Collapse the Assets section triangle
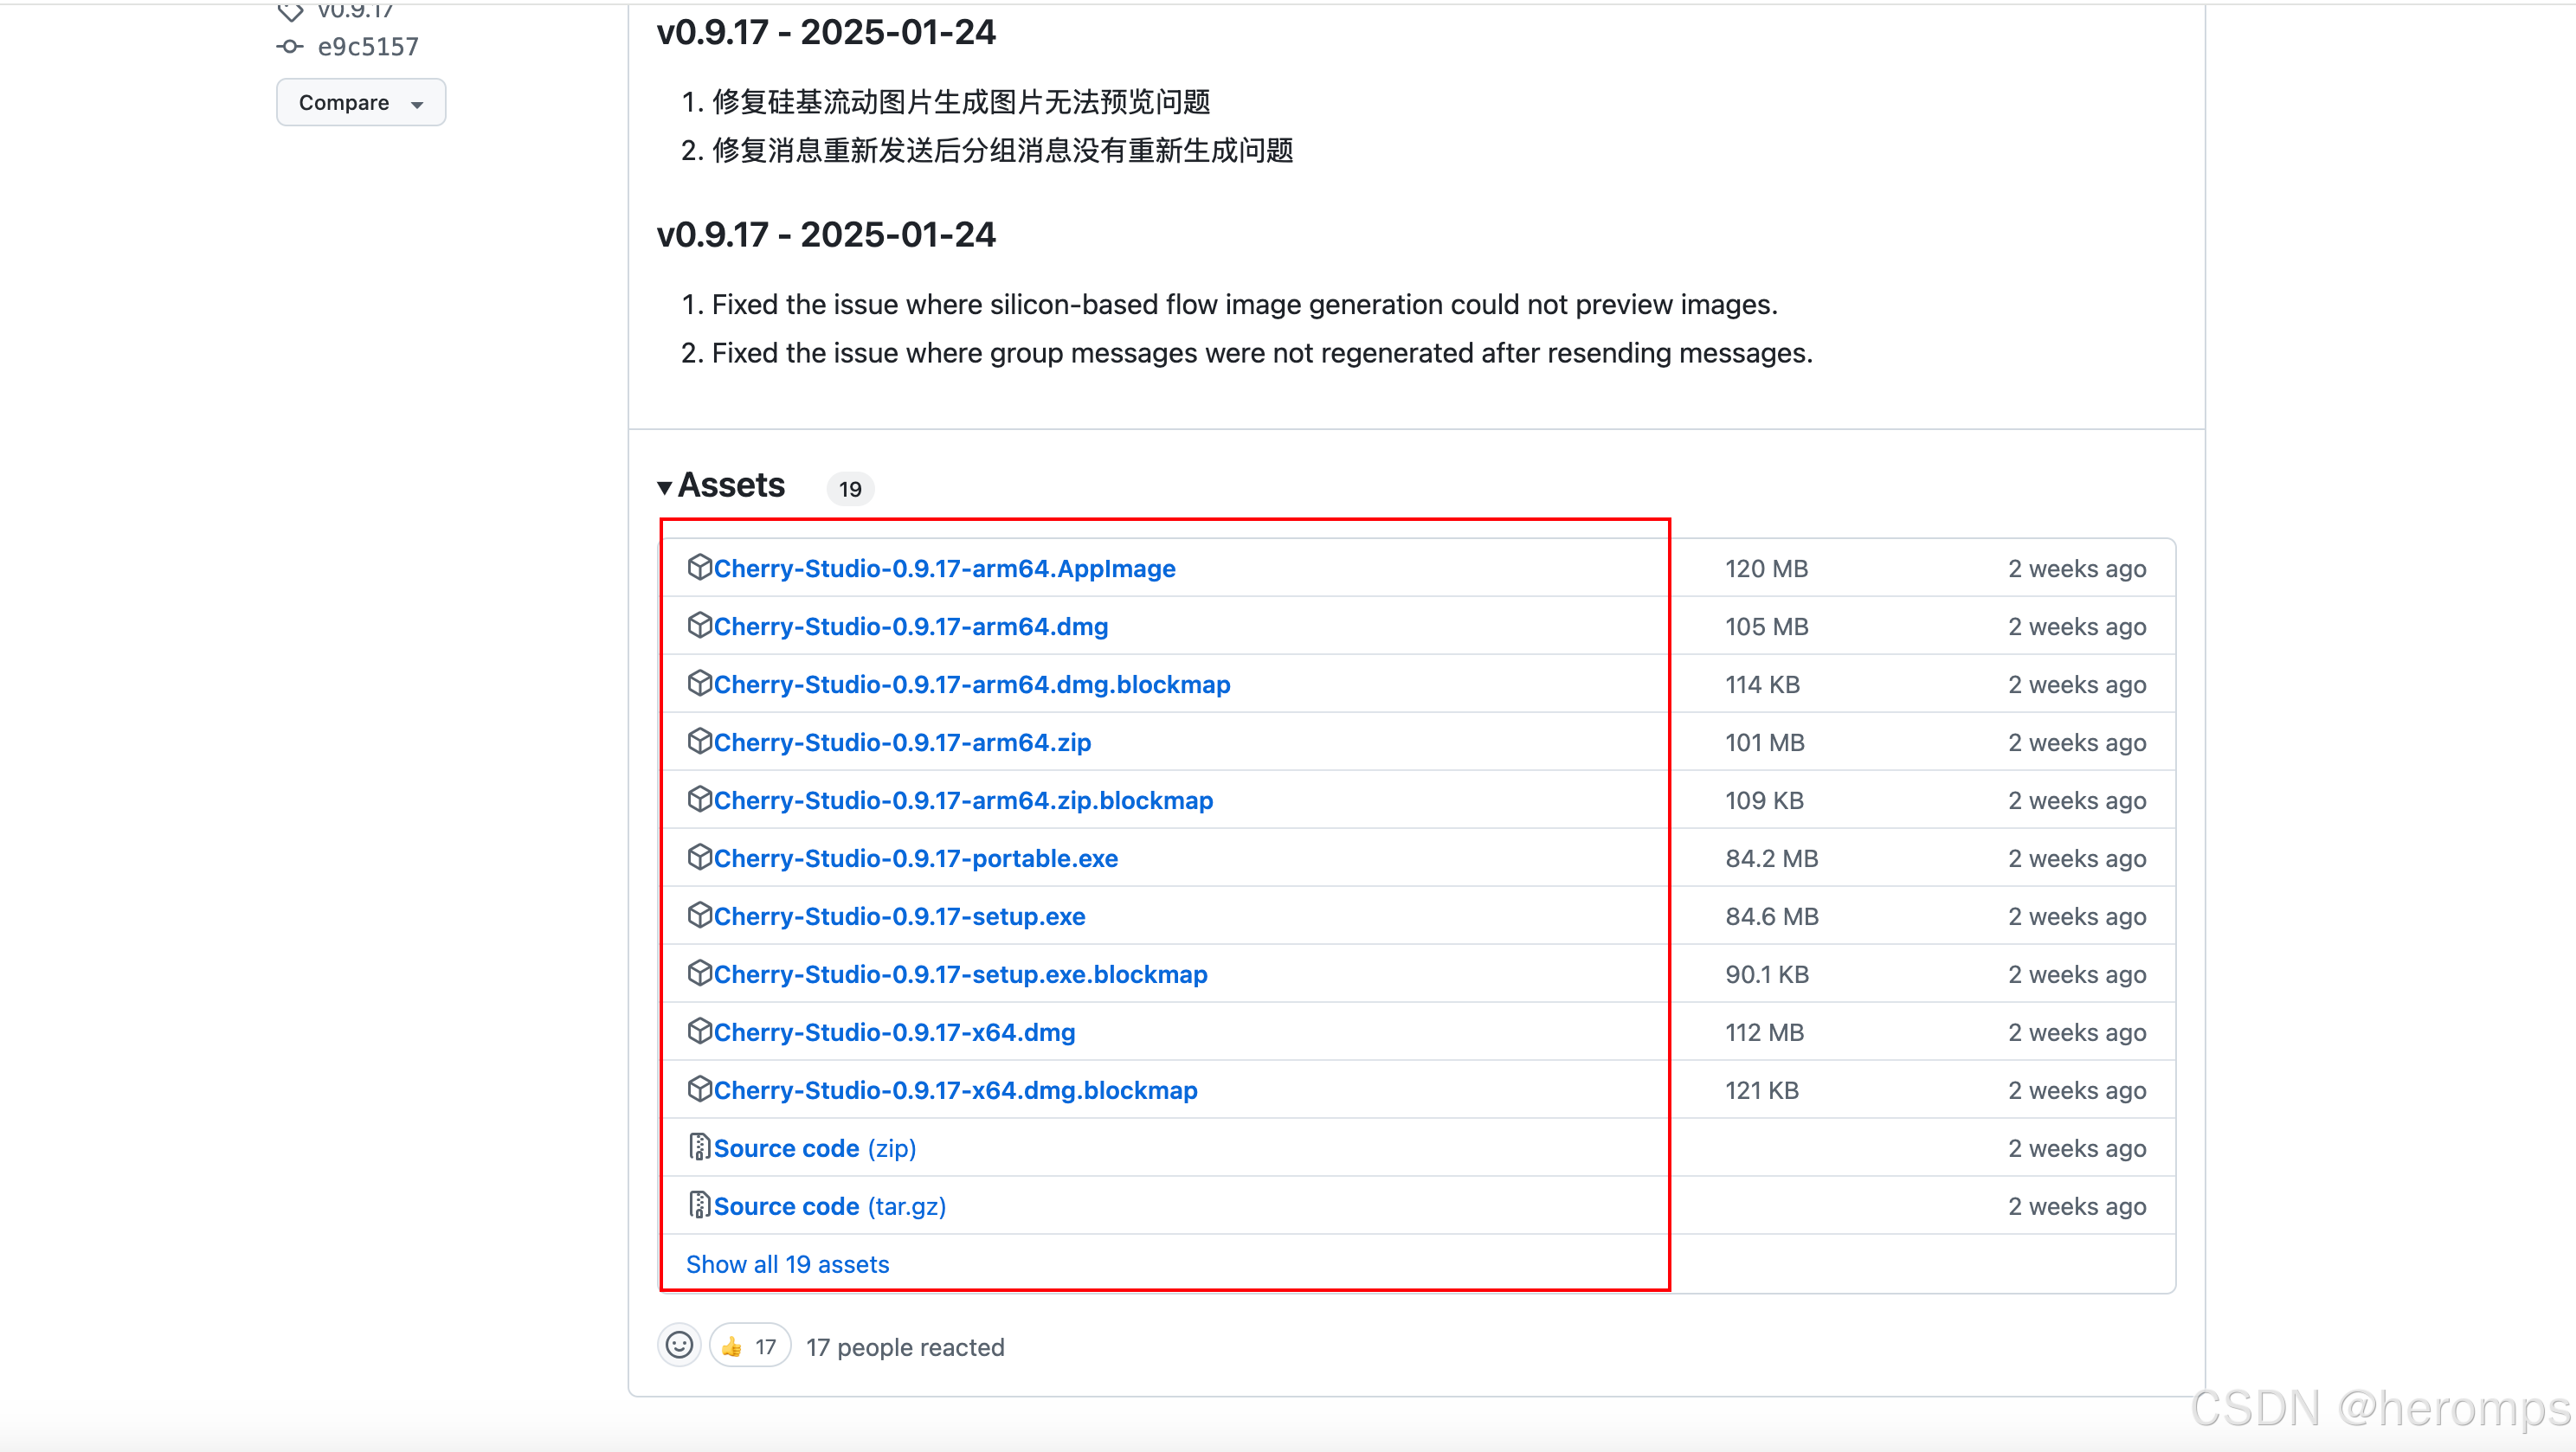Screen dimensions: 2576x1452 click(x=664, y=487)
